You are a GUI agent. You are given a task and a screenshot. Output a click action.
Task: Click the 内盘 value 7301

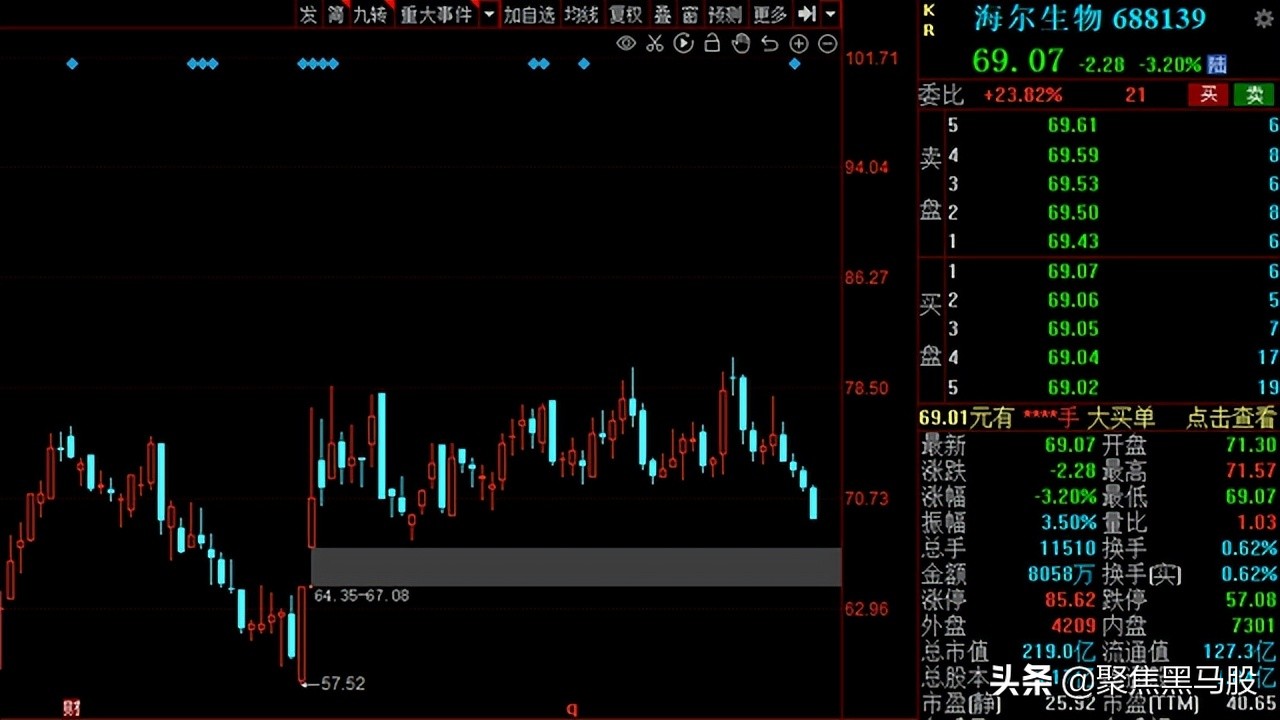1253,626
